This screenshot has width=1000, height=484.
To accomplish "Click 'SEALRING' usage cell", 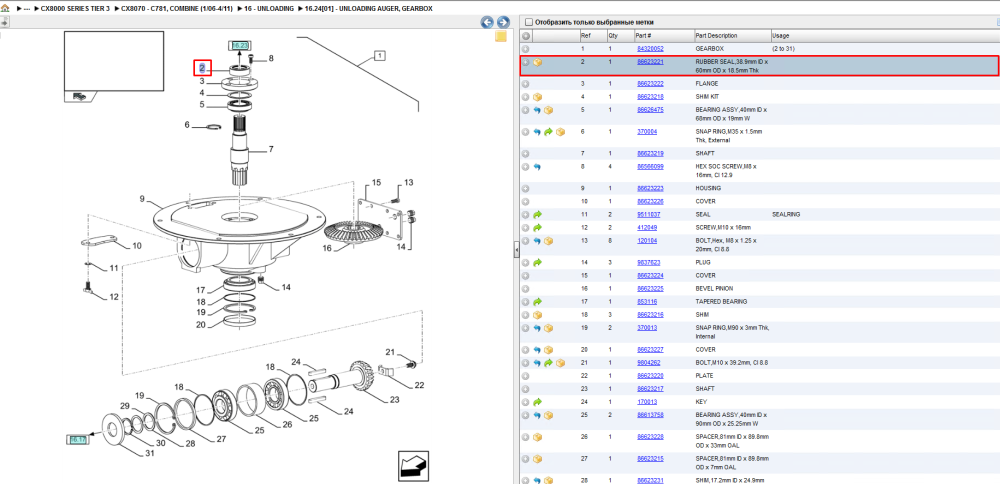I will (786, 215).
